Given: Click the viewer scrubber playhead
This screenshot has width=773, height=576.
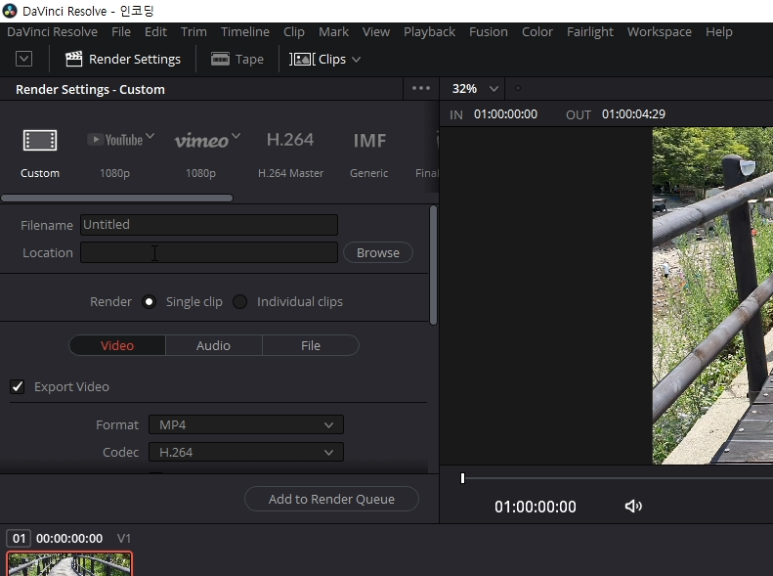Looking at the screenshot, I should [462, 478].
